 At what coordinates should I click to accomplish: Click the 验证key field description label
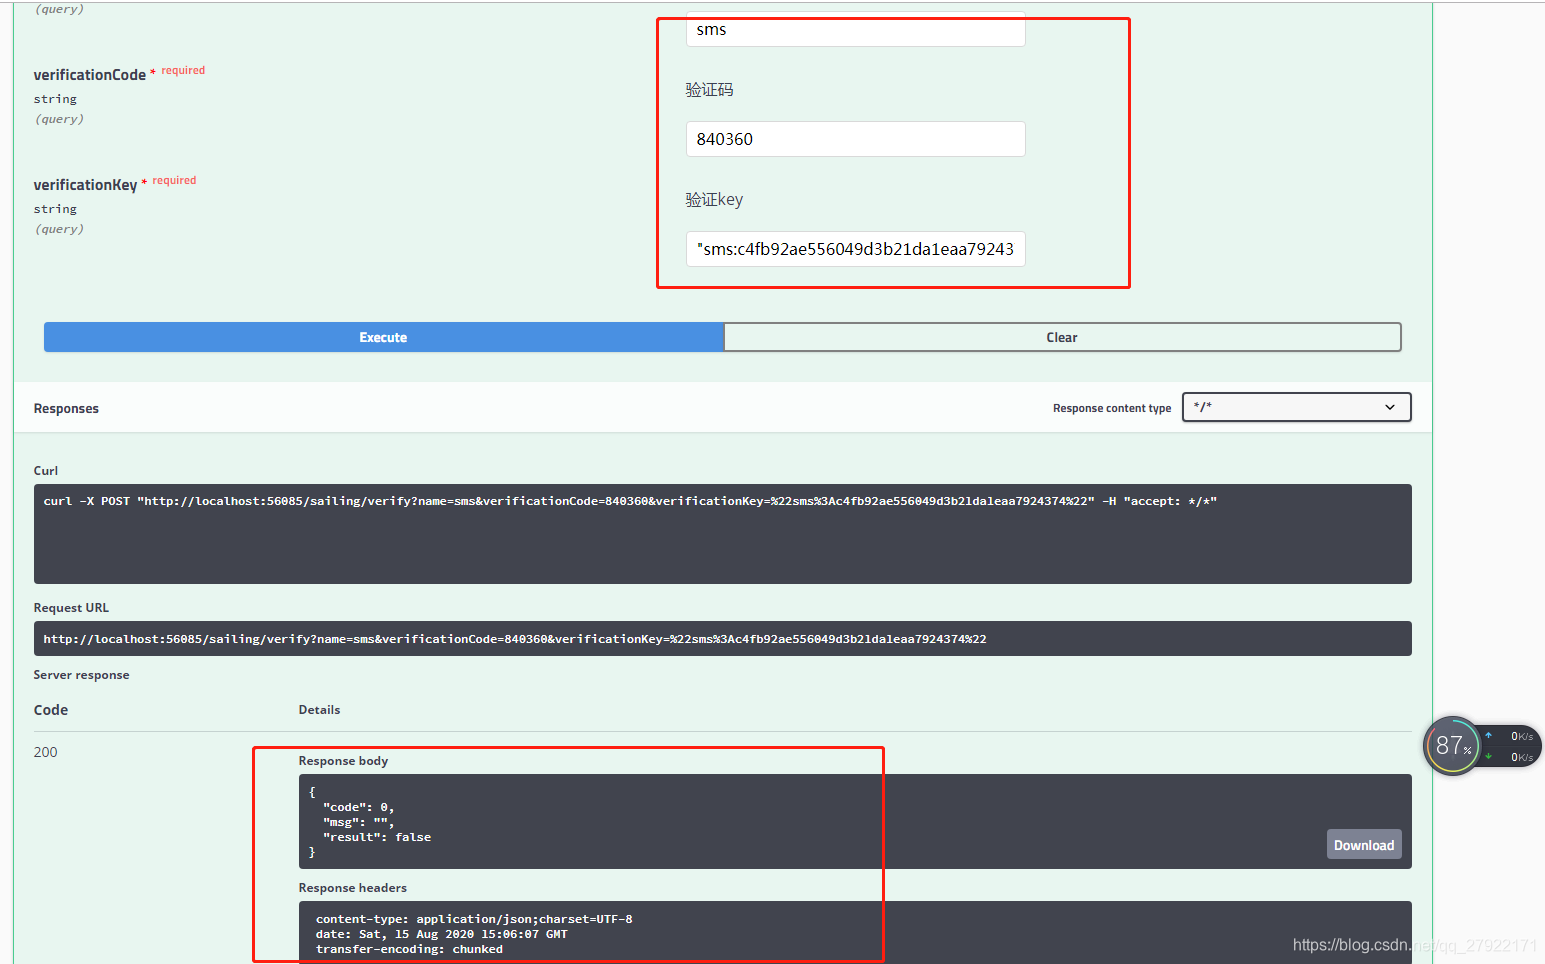tap(714, 200)
